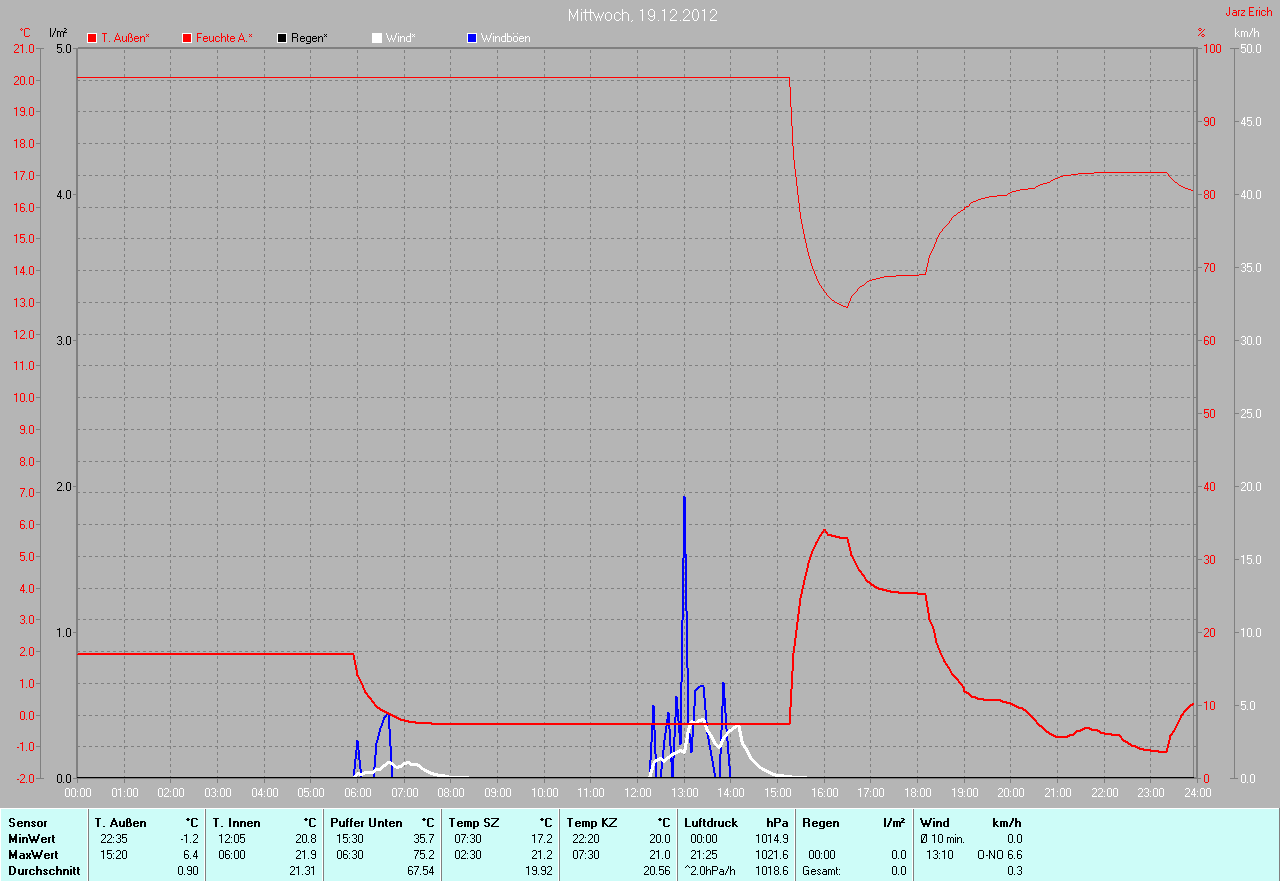Click the 'Jarz Erich' text in corner
Viewport: 1280px width, 881px height.
point(1250,12)
